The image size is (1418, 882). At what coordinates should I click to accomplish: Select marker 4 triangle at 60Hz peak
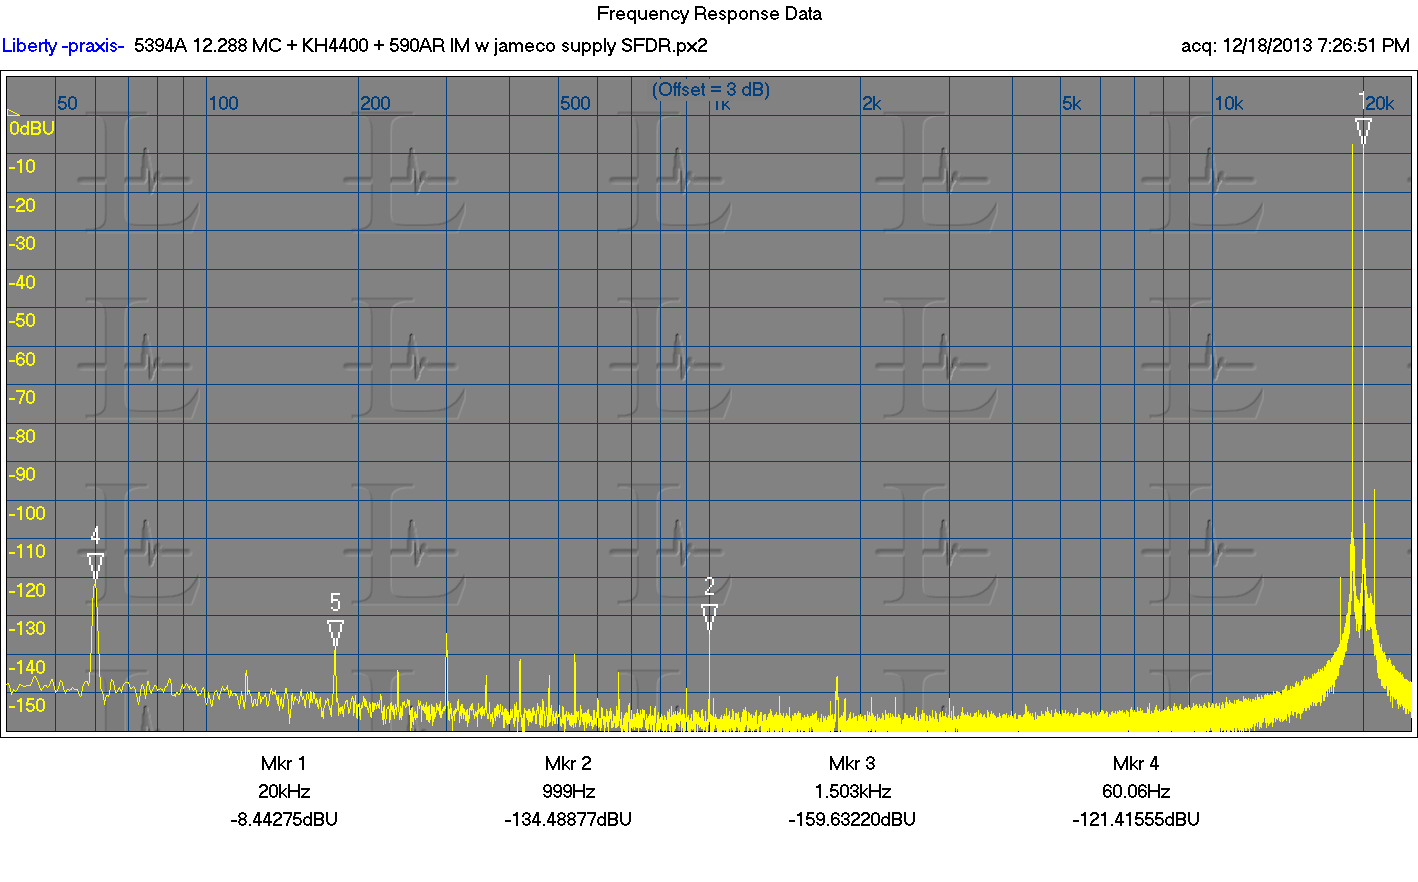click(x=95, y=566)
